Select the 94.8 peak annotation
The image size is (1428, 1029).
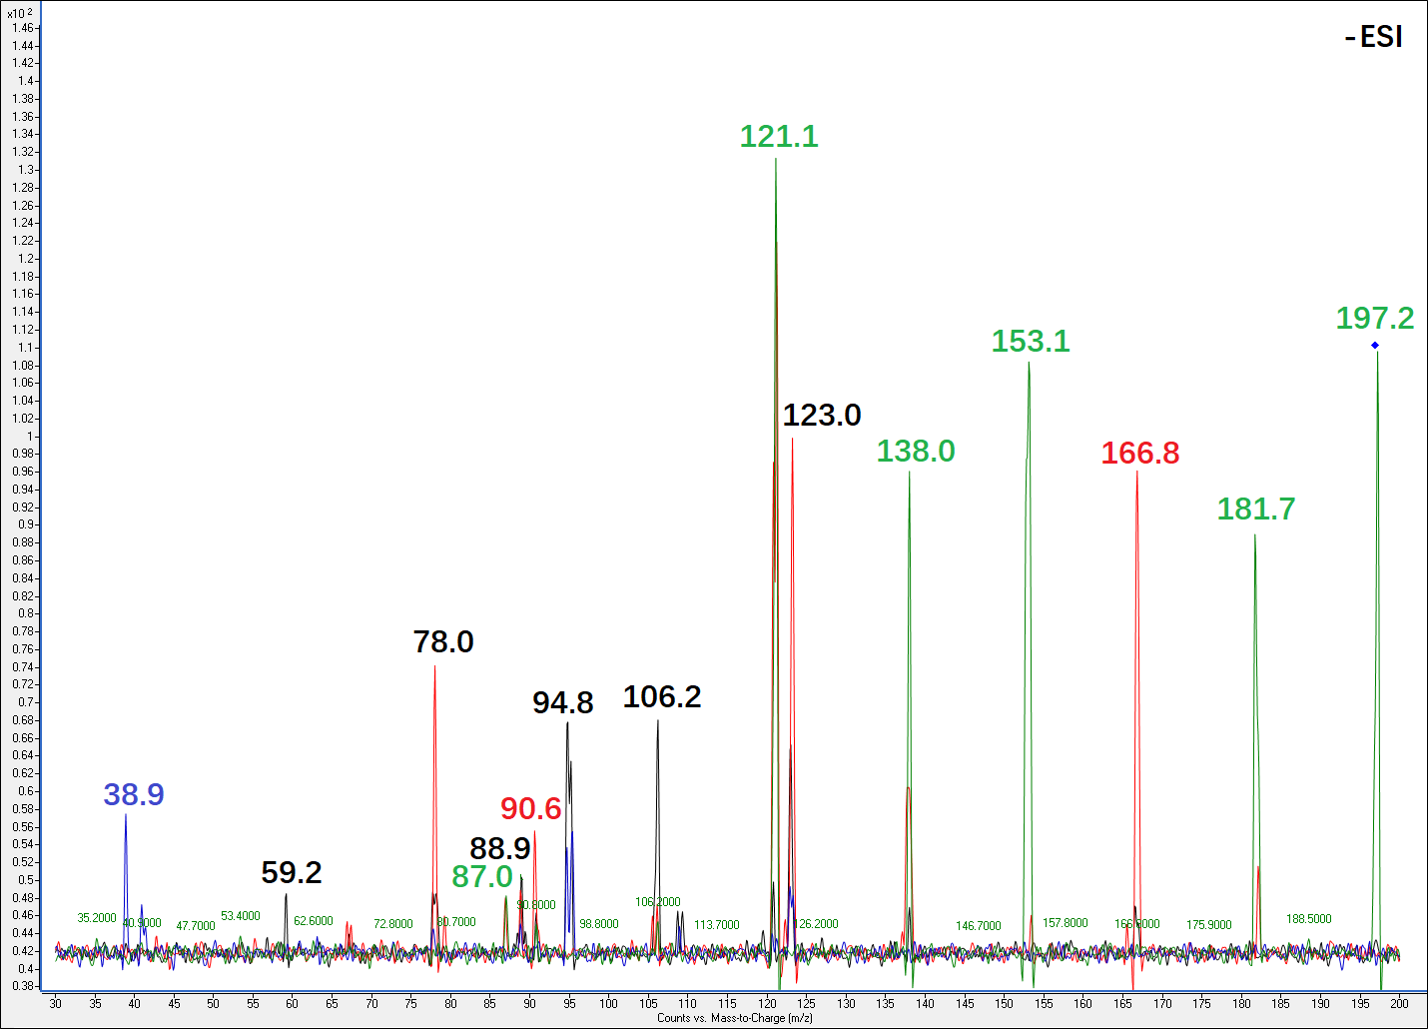point(563,703)
